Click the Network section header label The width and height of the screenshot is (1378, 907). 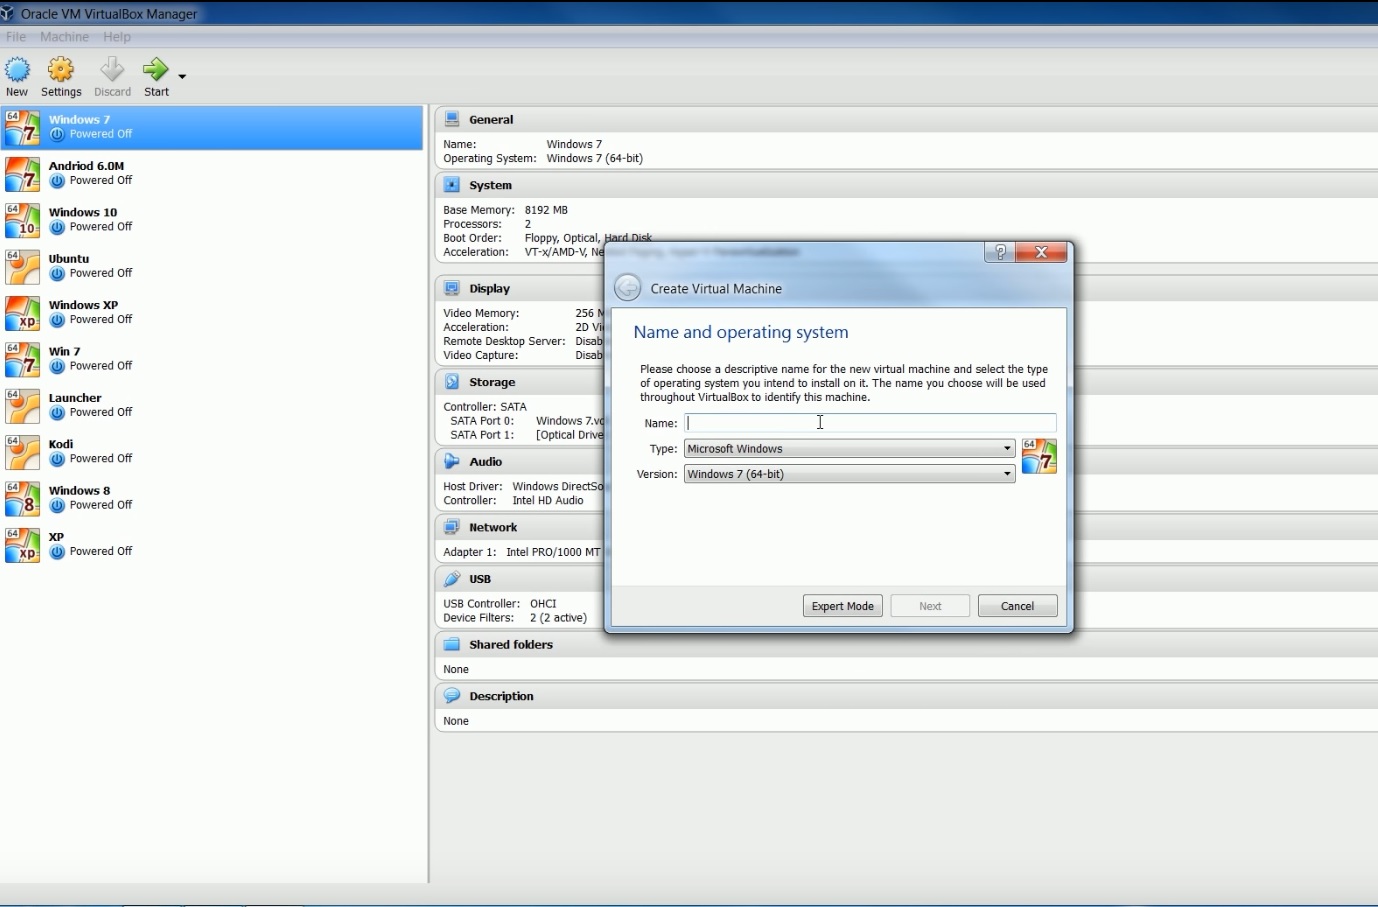[x=493, y=527]
